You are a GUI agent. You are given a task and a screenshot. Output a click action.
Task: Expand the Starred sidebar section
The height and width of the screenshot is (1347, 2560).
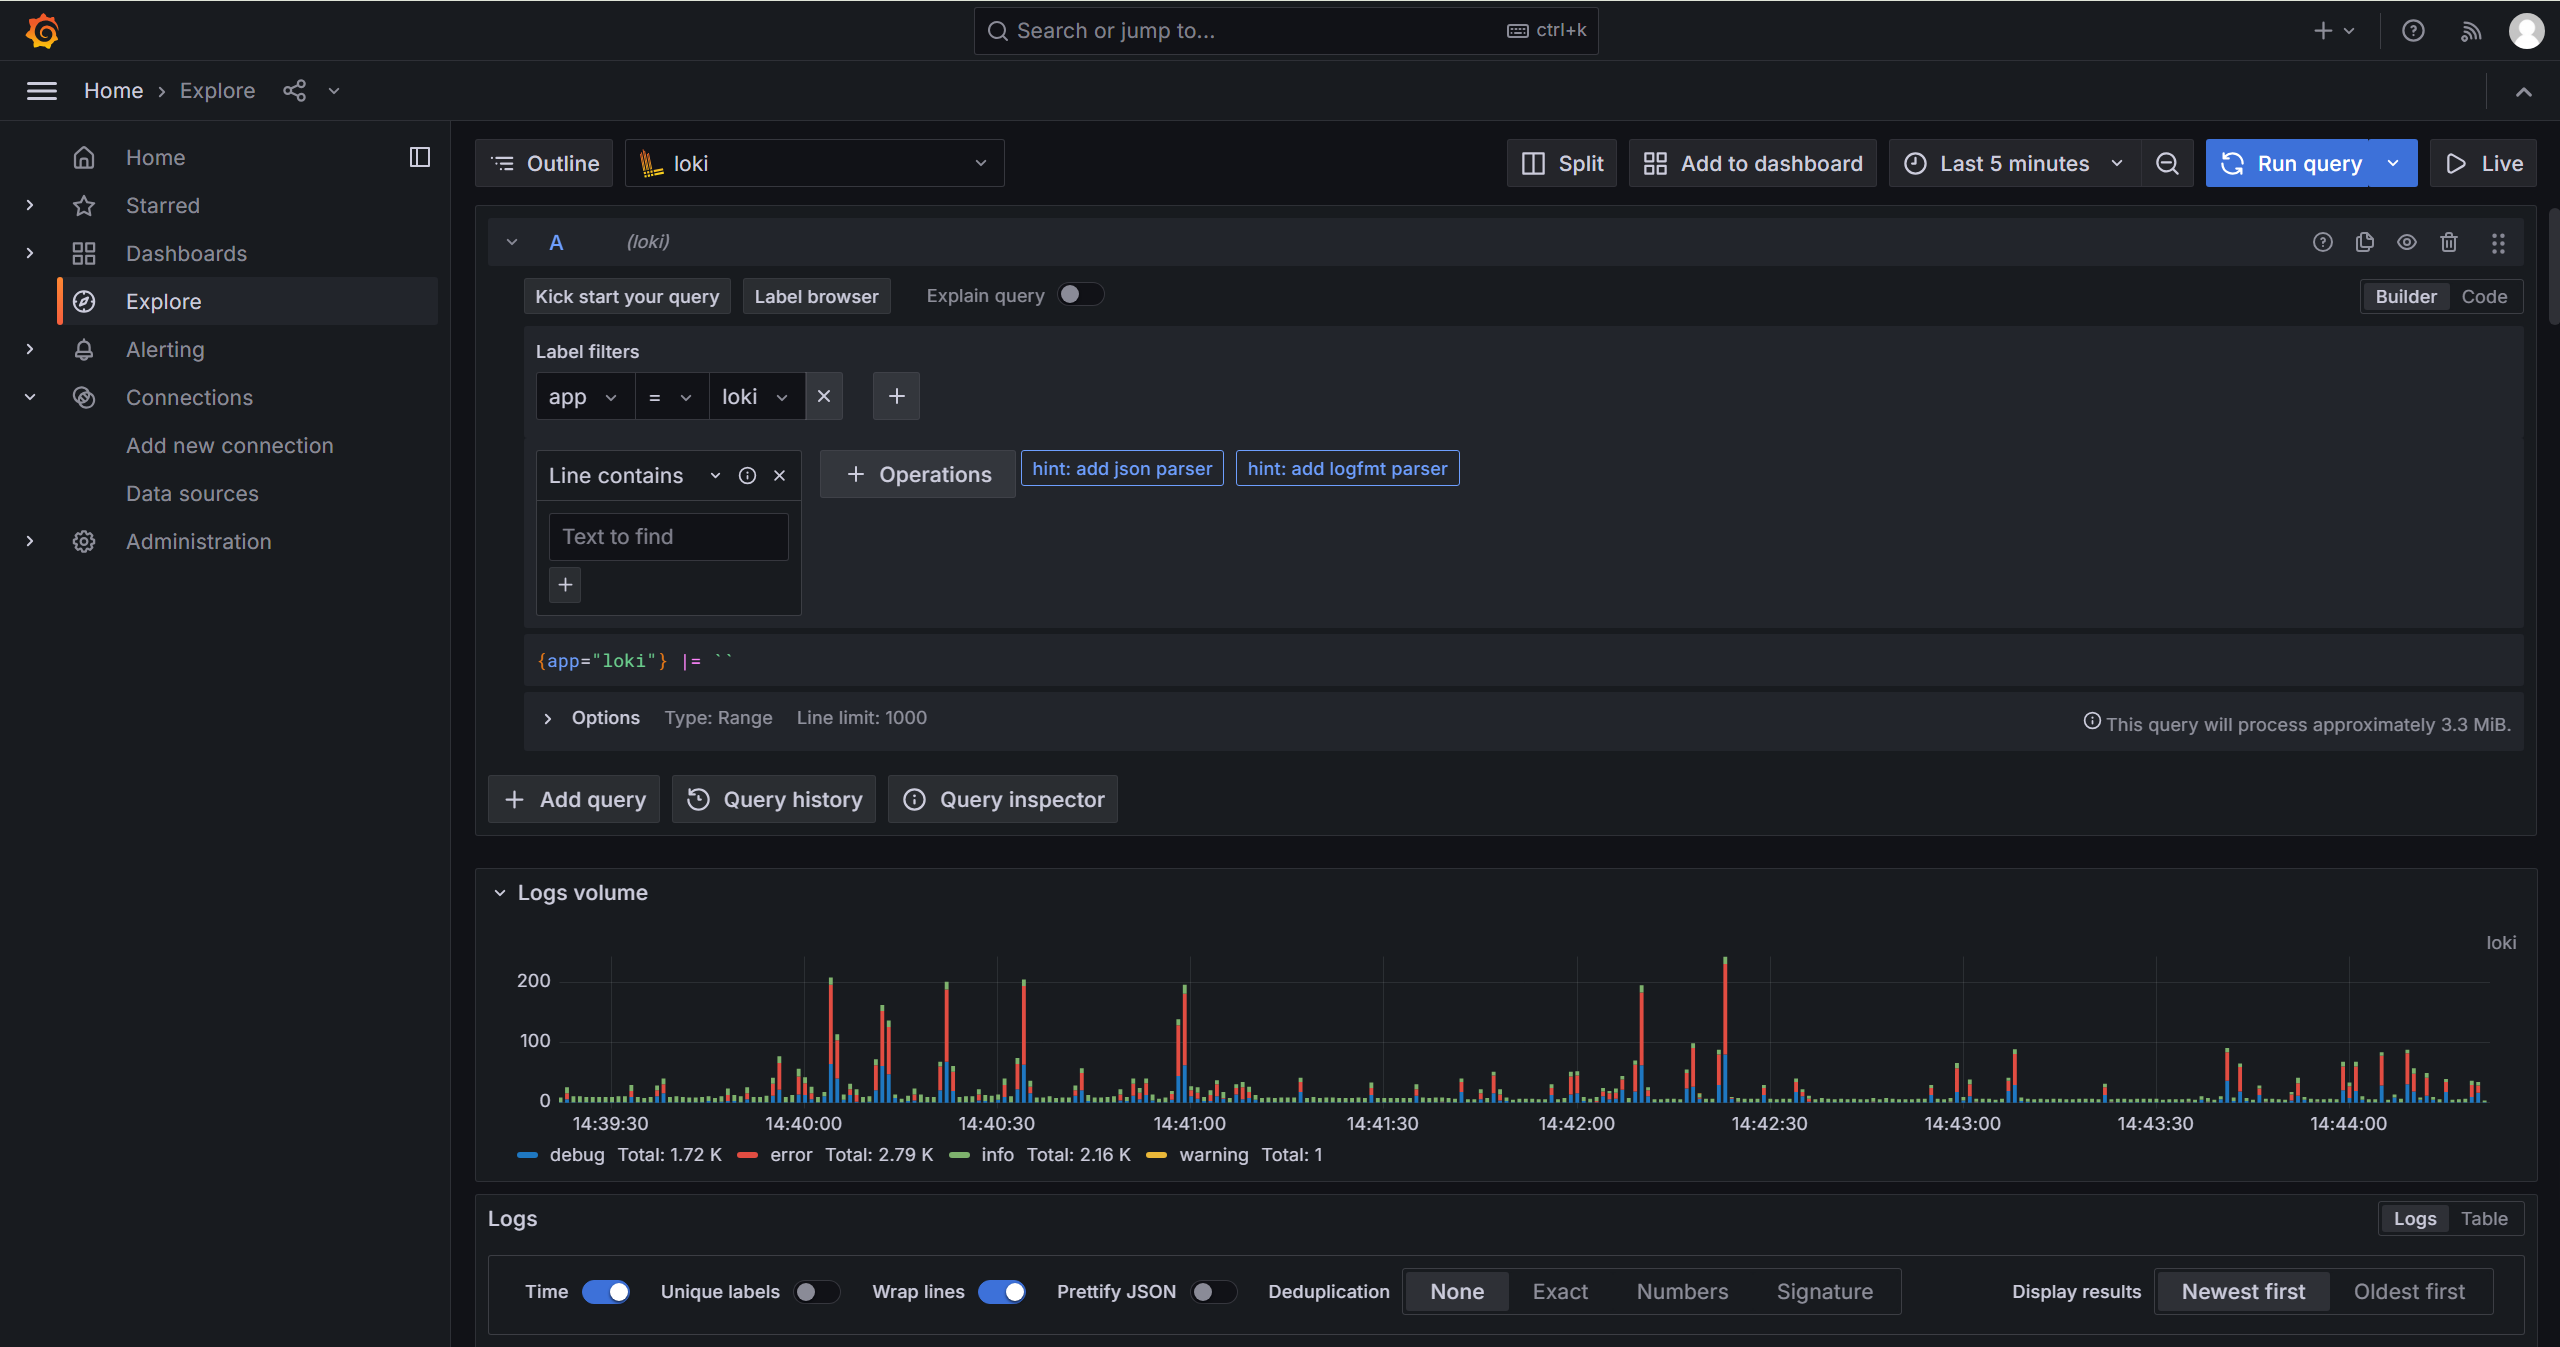[x=30, y=205]
